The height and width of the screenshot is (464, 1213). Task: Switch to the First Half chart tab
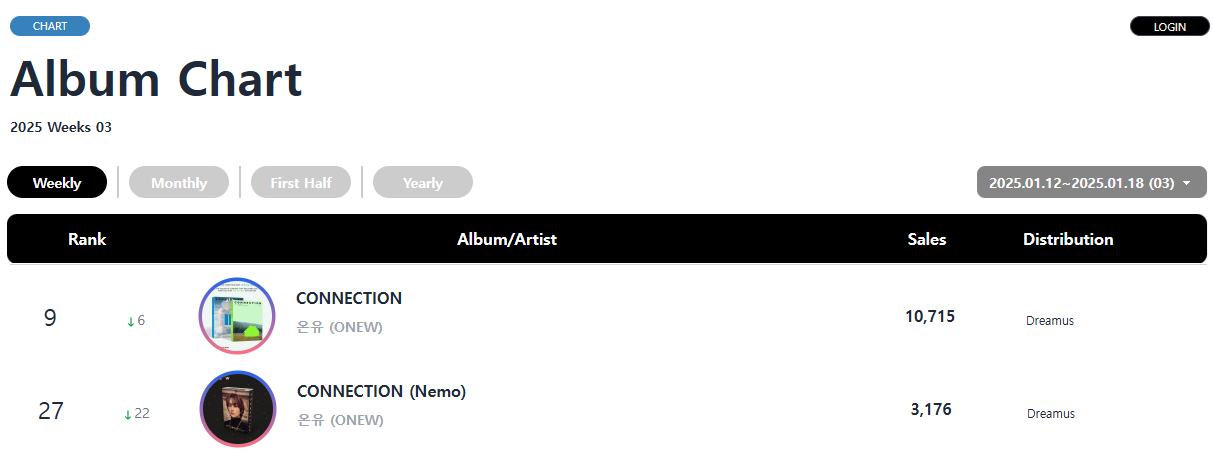pos(300,183)
